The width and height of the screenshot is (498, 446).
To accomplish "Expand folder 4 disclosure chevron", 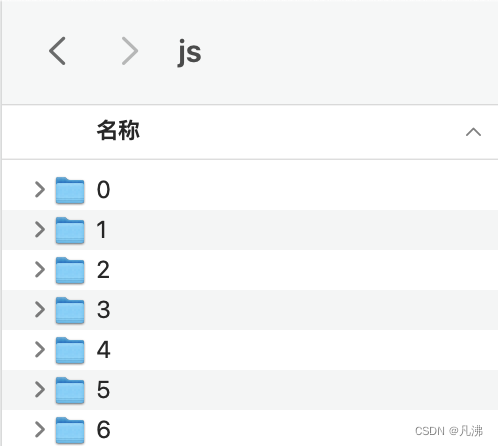I will (x=40, y=350).
